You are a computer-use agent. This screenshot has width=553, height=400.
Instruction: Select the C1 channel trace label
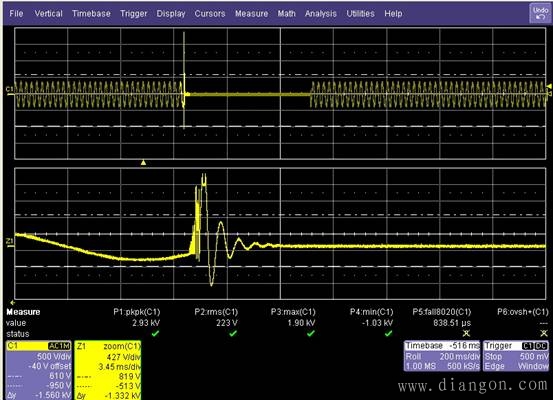pyautogui.click(x=9, y=89)
